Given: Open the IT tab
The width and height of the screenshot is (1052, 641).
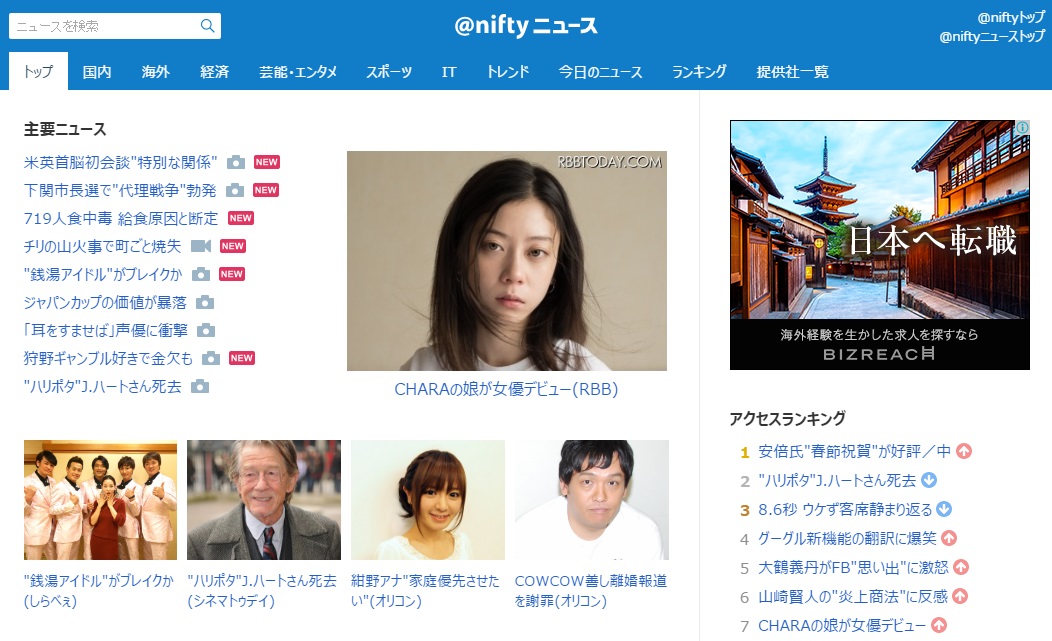Looking at the screenshot, I should tap(449, 72).
